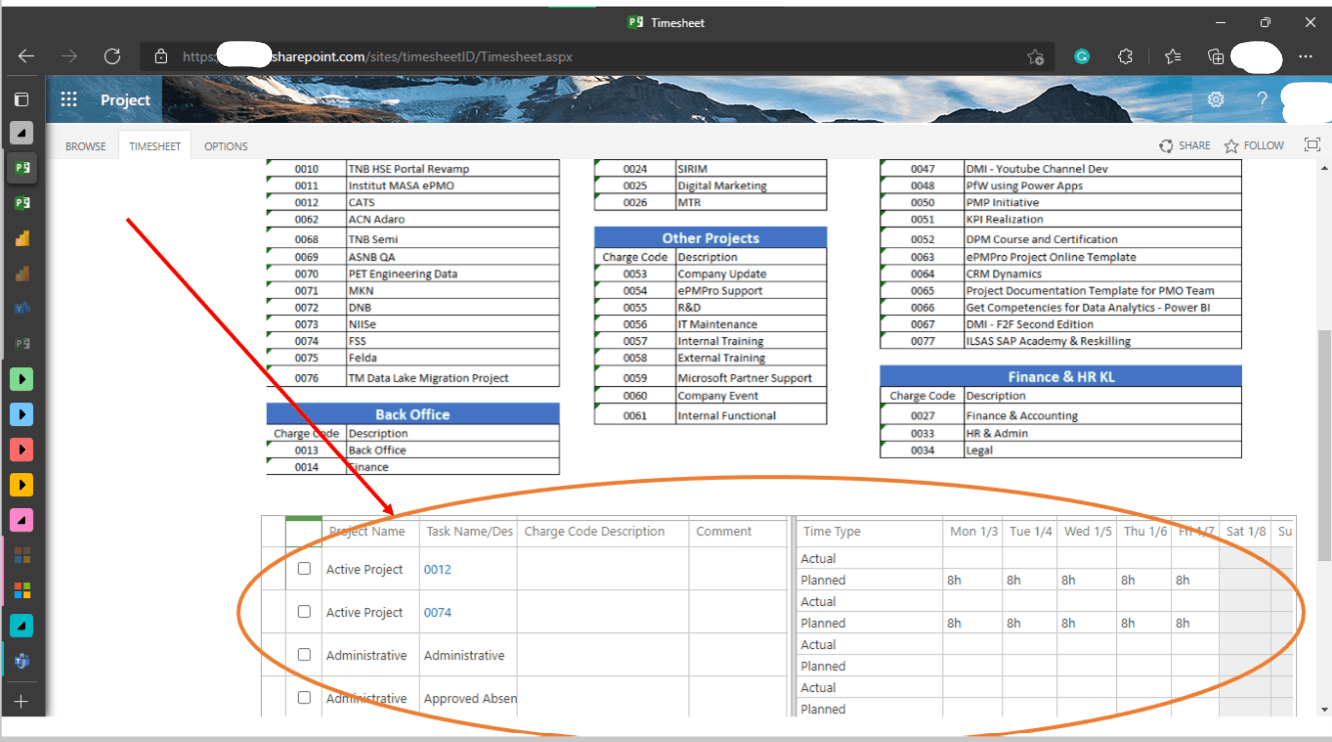Click the Task Name/Des column header
This screenshot has width=1332, height=742.
click(x=469, y=532)
